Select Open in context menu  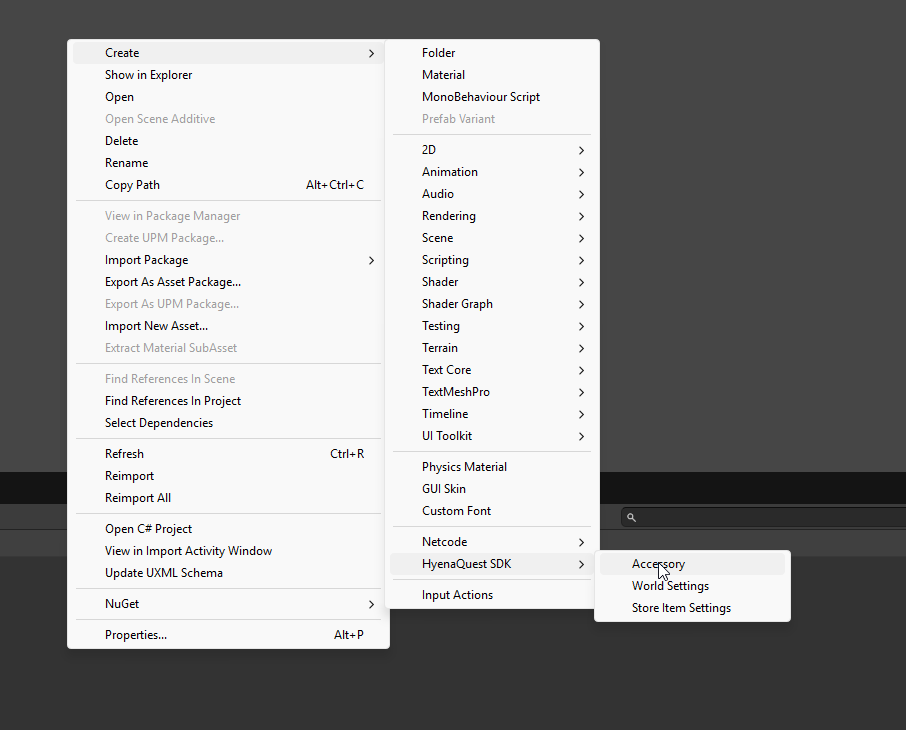[228, 97]
